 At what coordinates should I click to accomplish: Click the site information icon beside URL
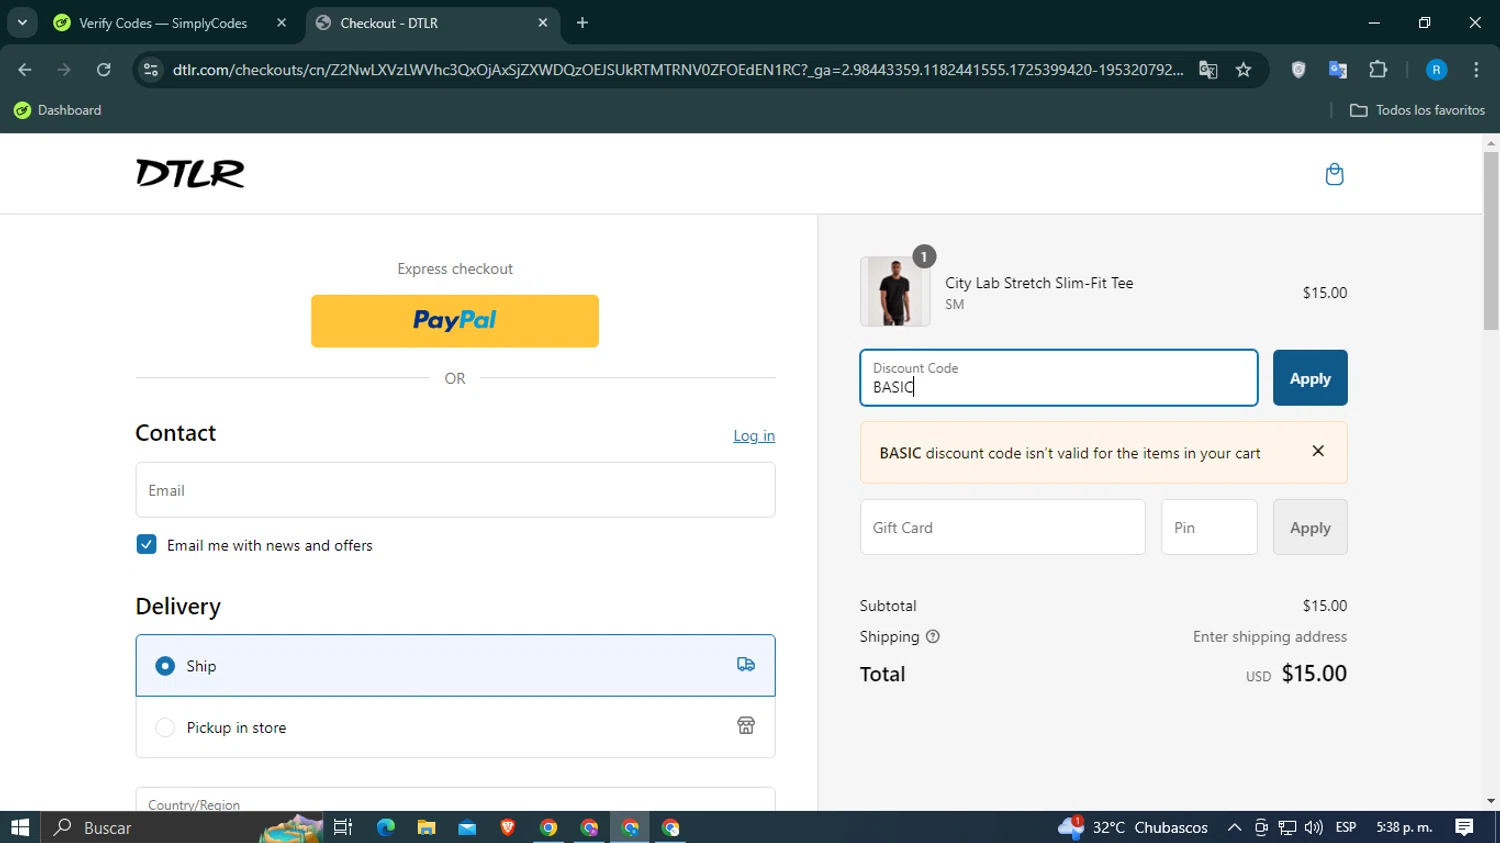tap(151, 70)
